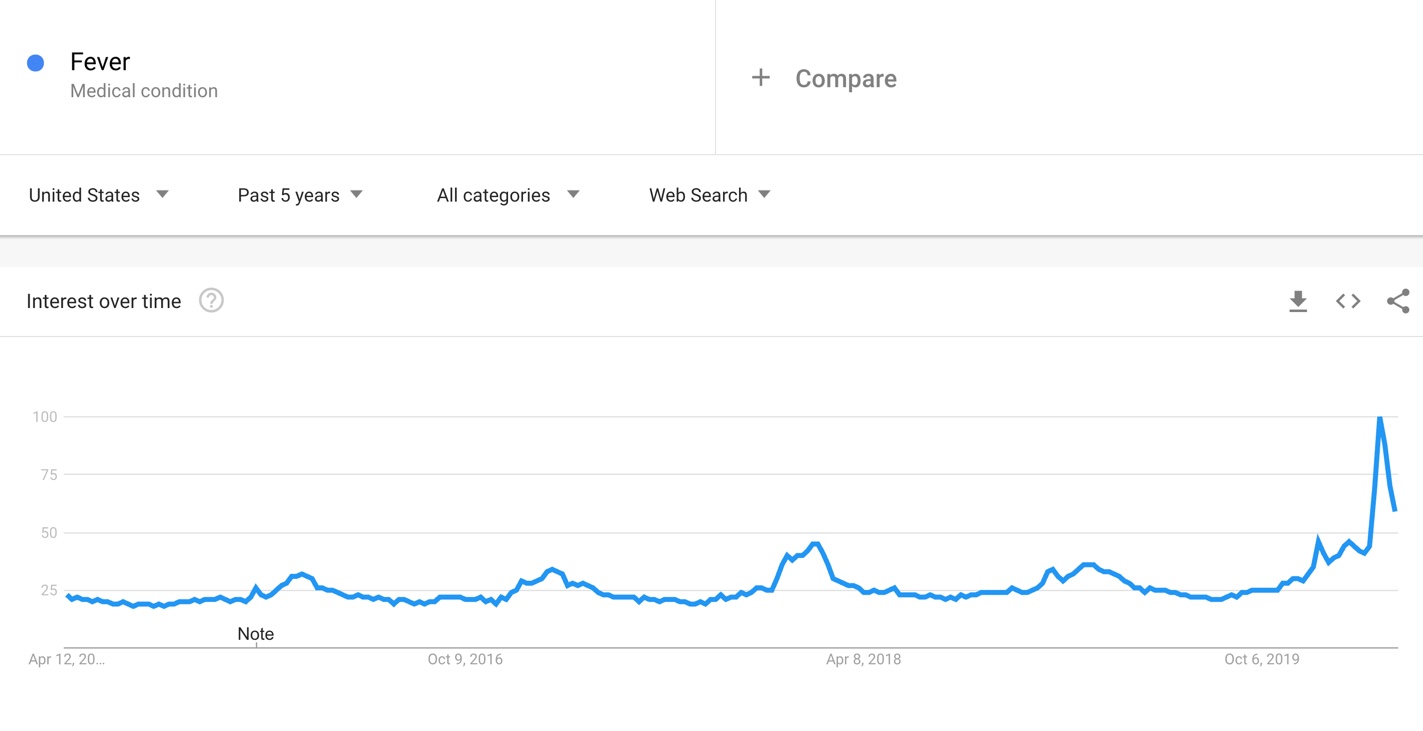This screenshot has height=731, width=1423.
Task: Click the Apr 8, 2018 axis label
Action: pos(864,659)
